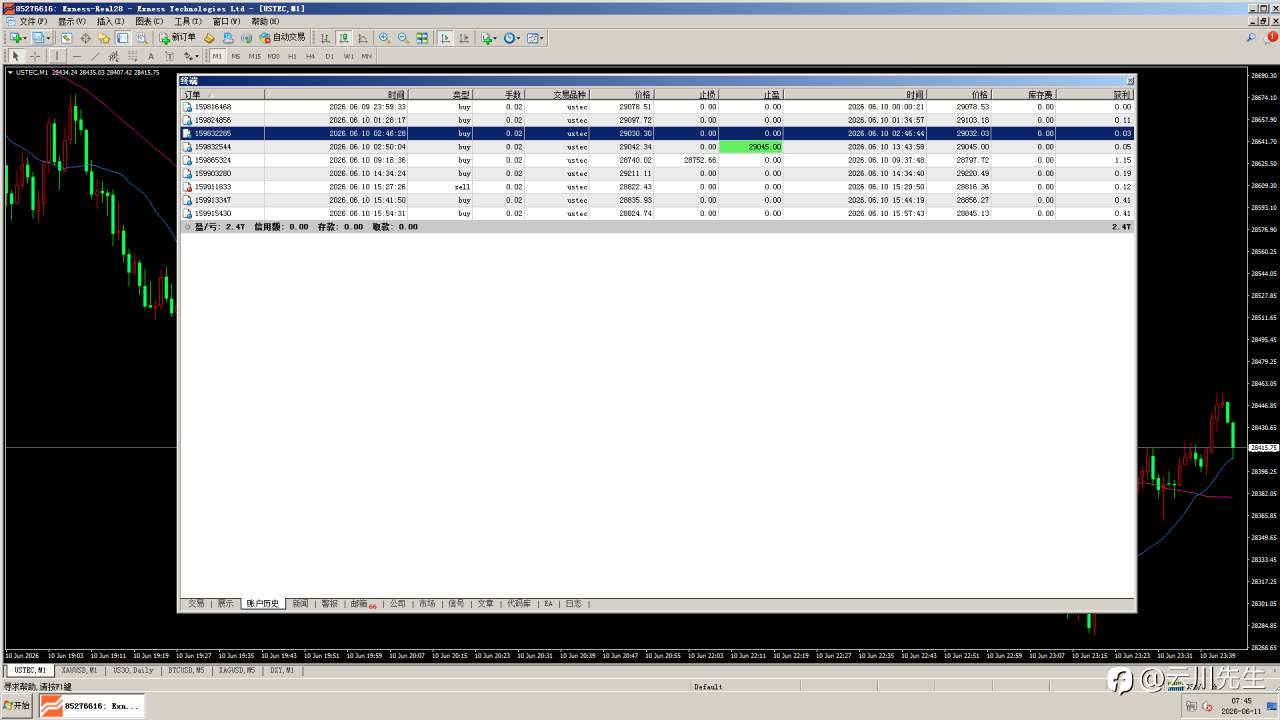Toggle the chart shift icon
The image size is (1280, 720).
(464, 38)
